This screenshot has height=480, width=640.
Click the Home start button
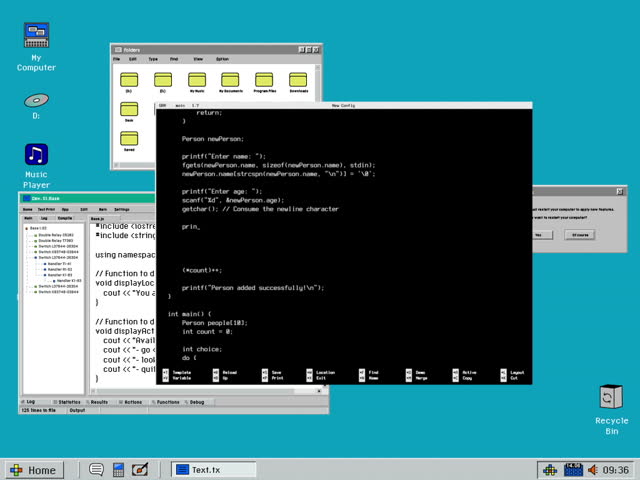(x=32, y=469)
